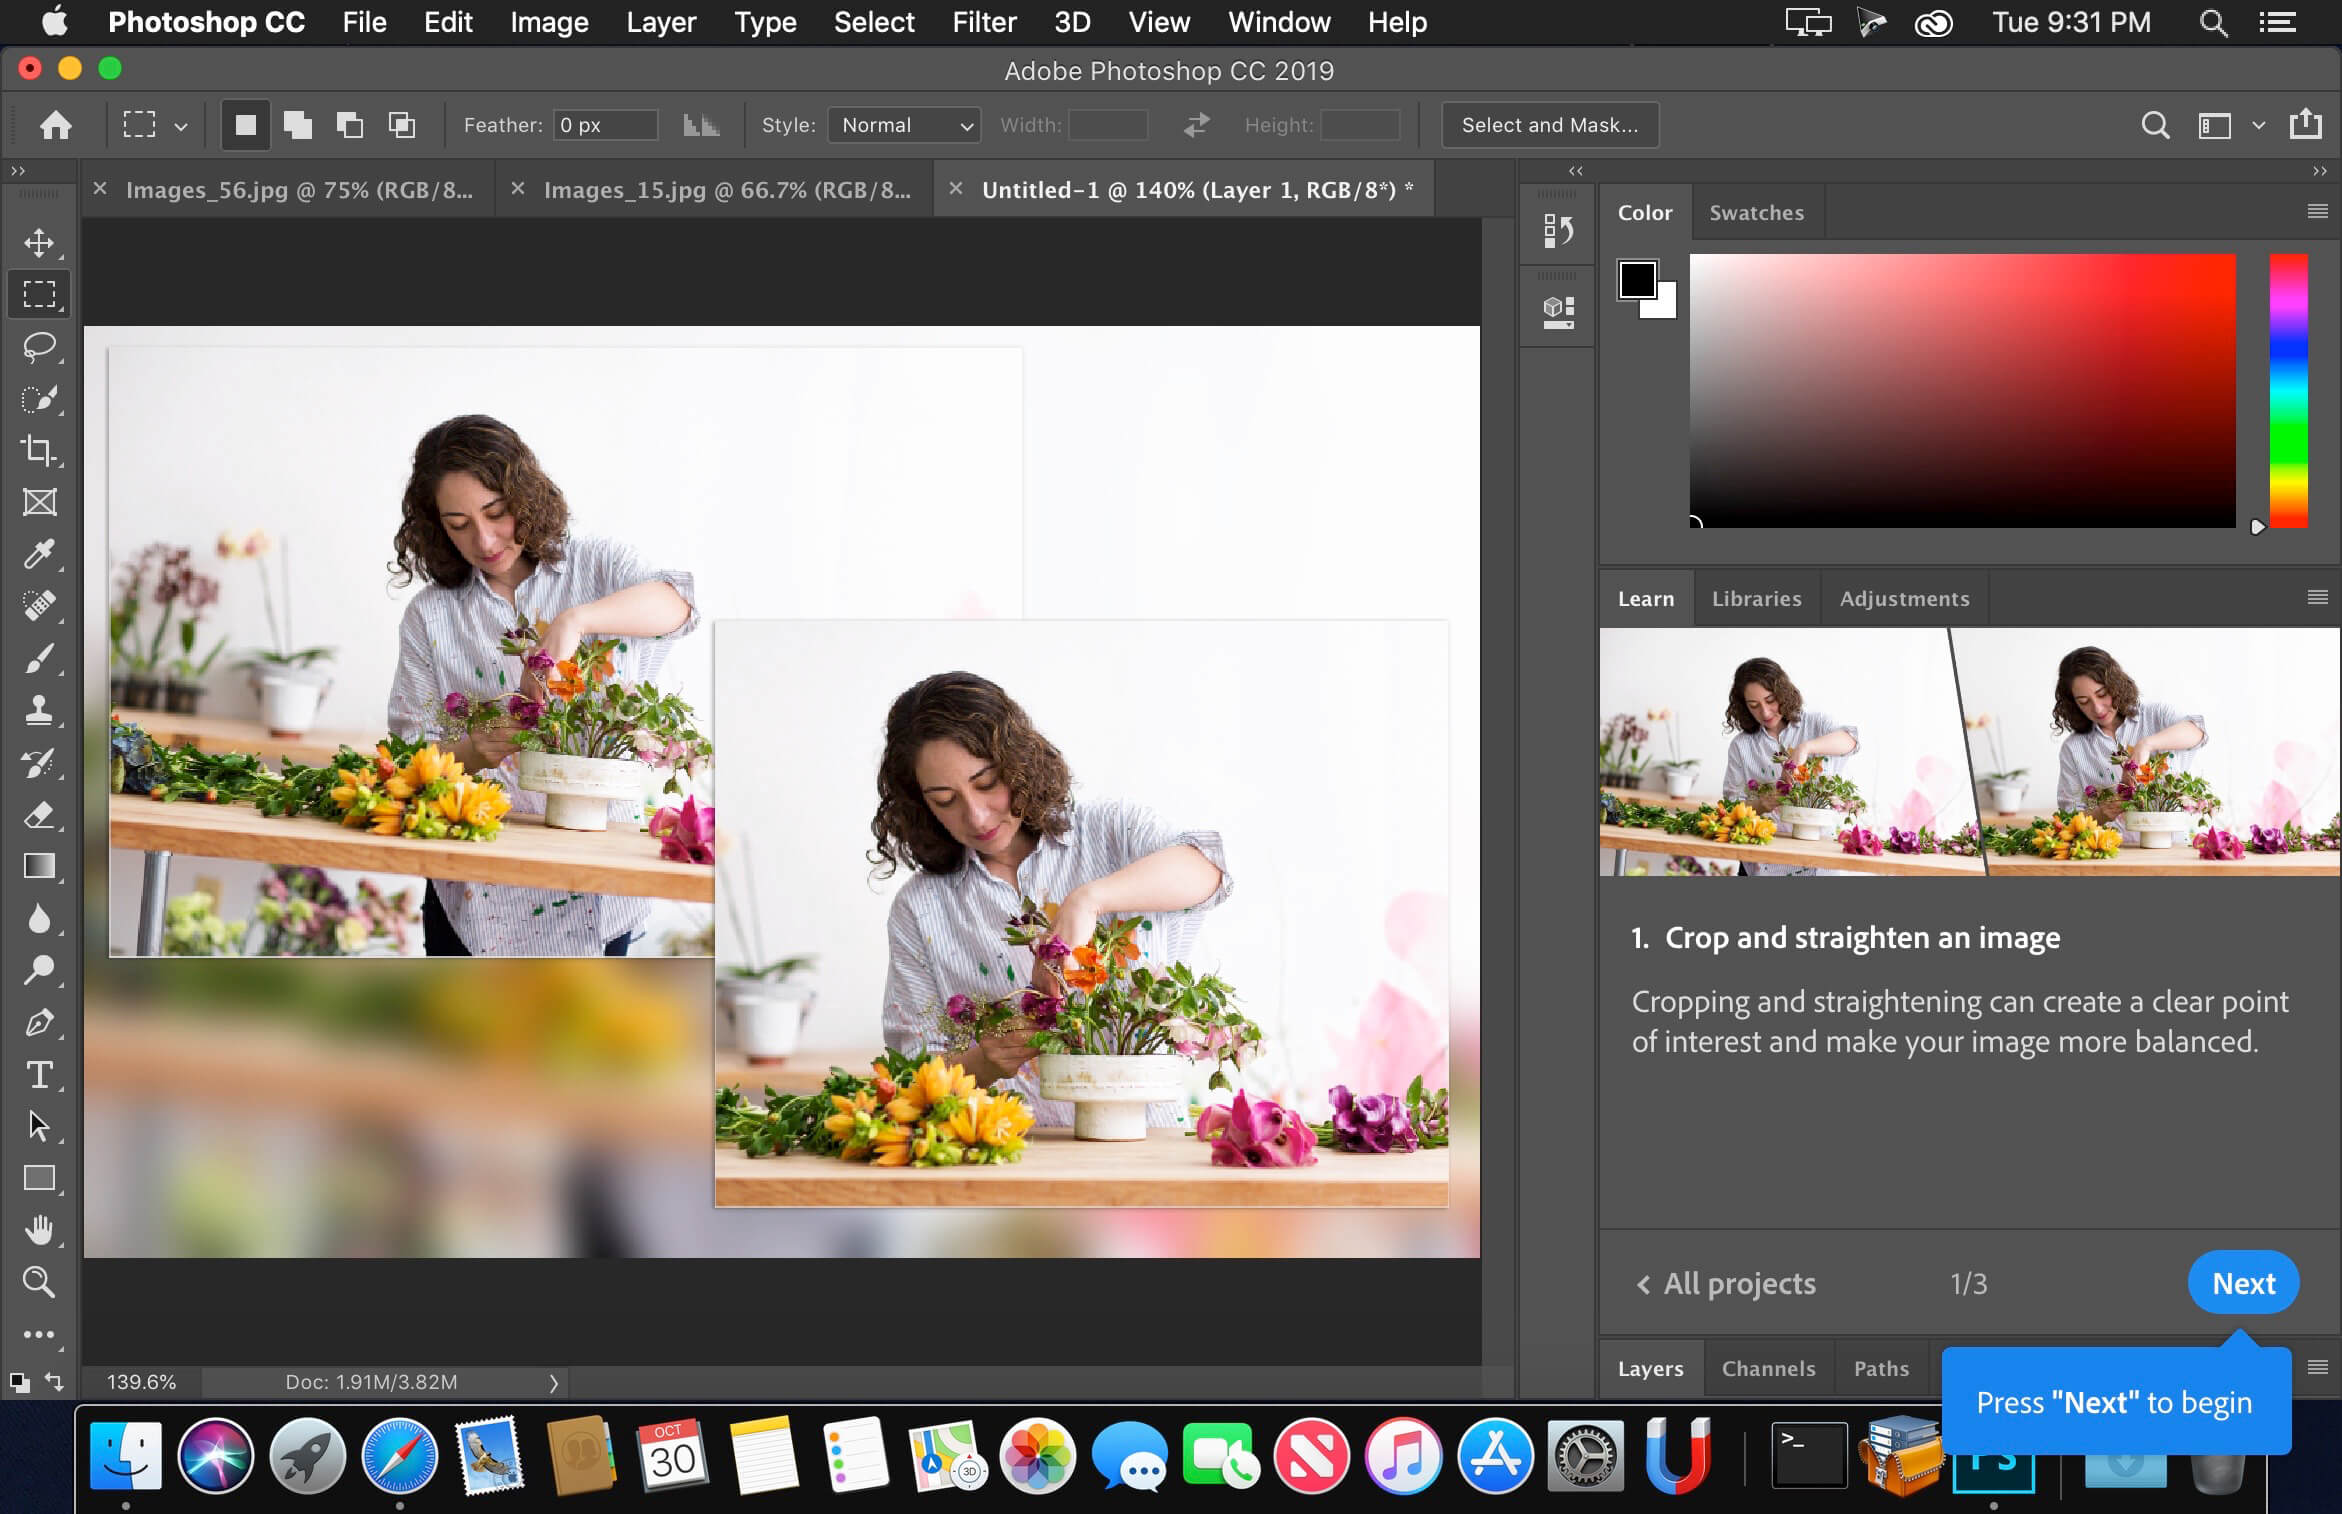Open the Filter menu
The image size is (2342, 1514).
point(982,22)
